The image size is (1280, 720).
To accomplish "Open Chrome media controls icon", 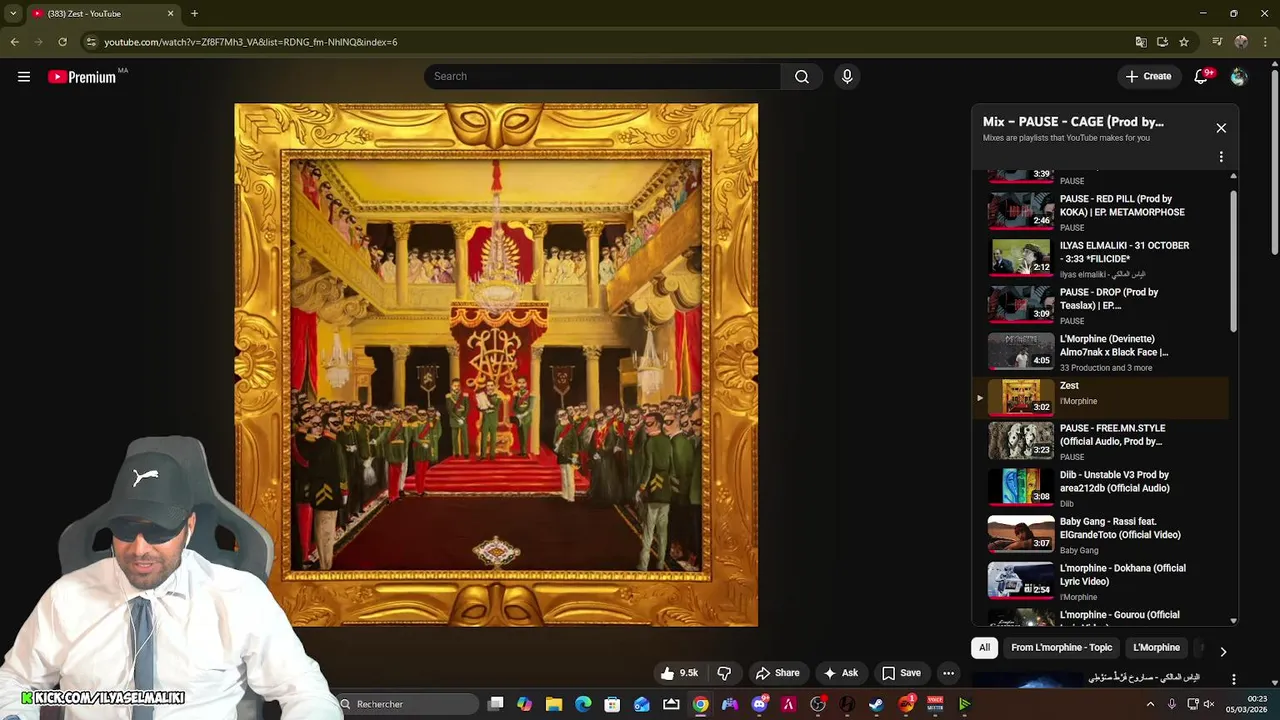I will 1217,42.
